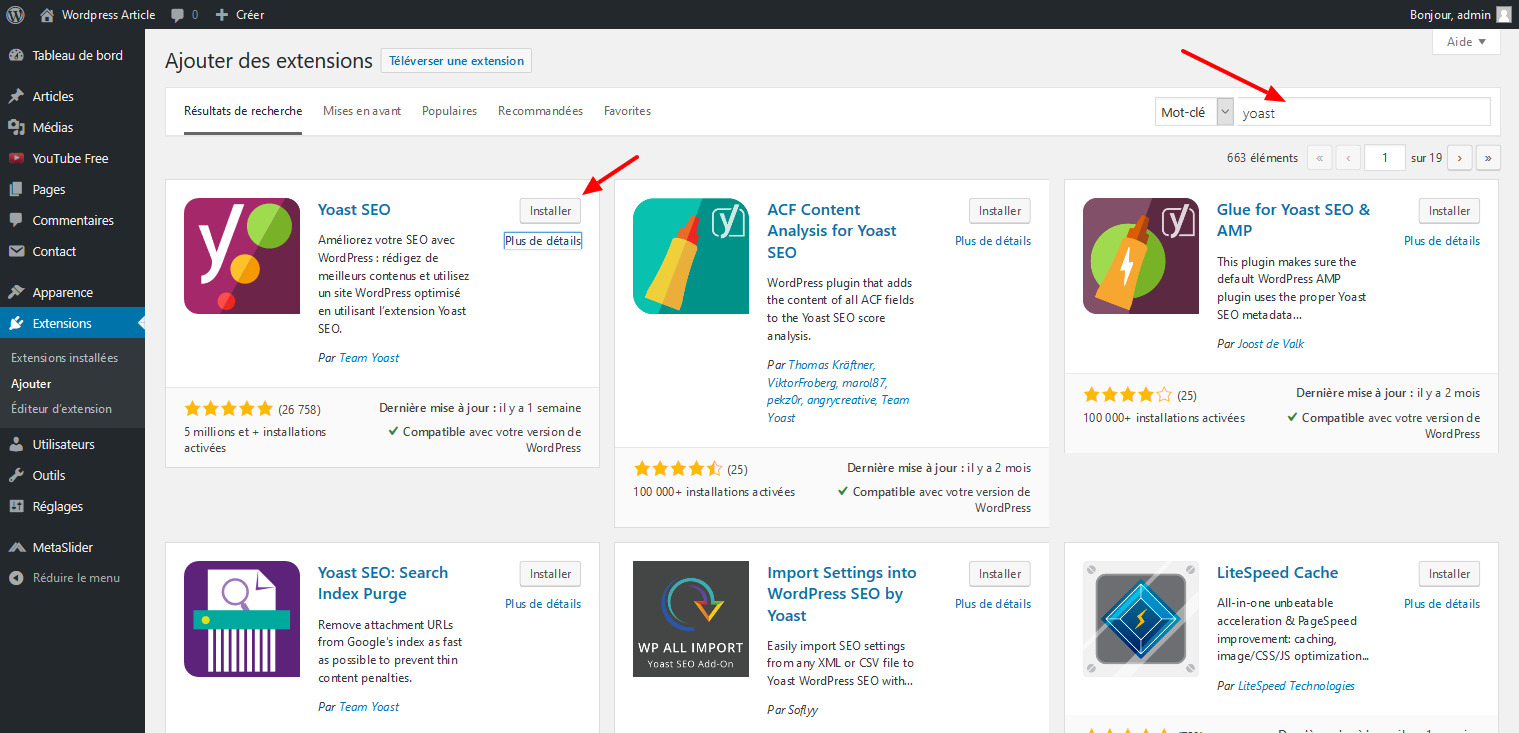The width and height of the screenshot is (1519, 733).
Task: Install Glue for Yoast SEO & AMP
Action: point(1449,211)
